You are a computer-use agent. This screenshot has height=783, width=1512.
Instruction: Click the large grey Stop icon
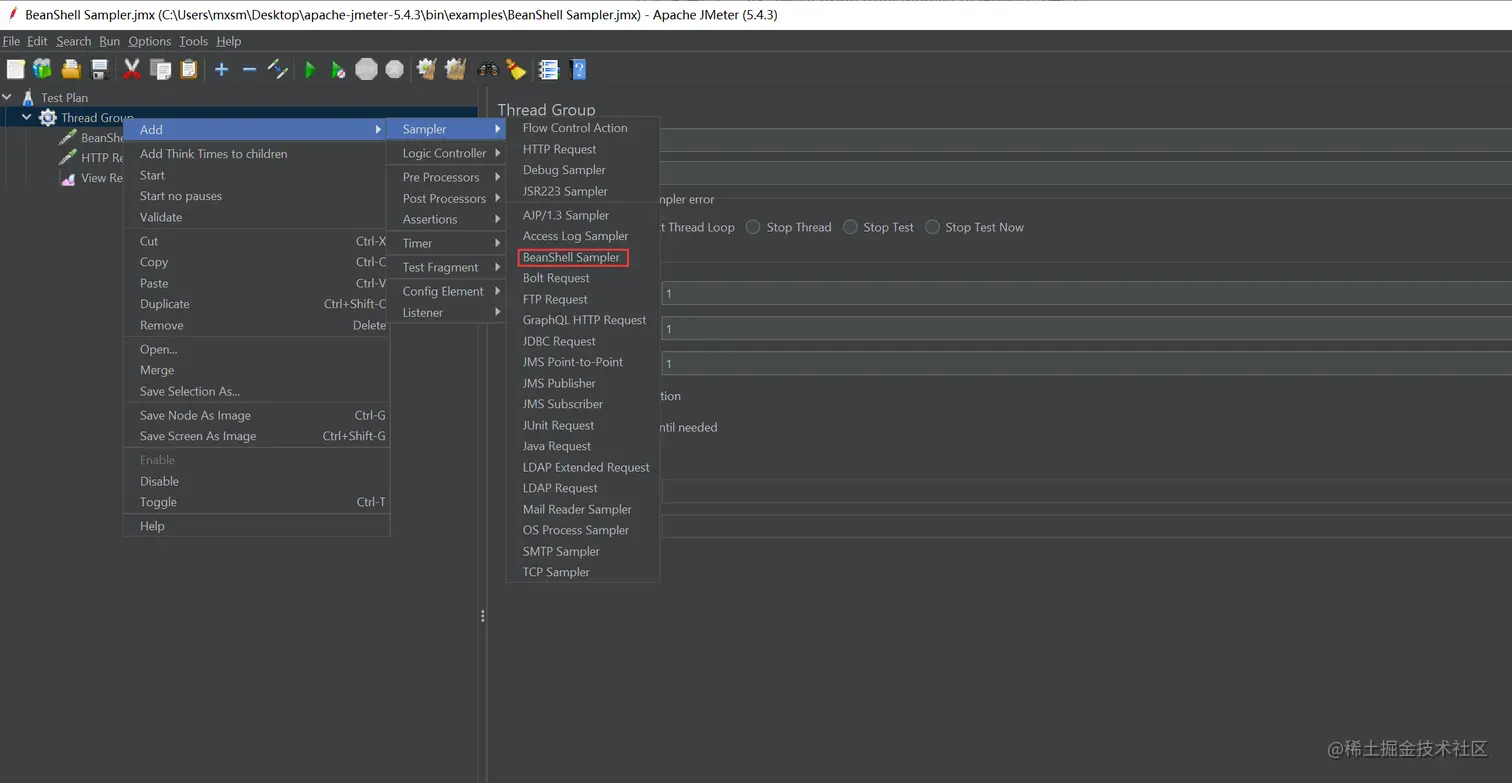(x=367, y=69)
